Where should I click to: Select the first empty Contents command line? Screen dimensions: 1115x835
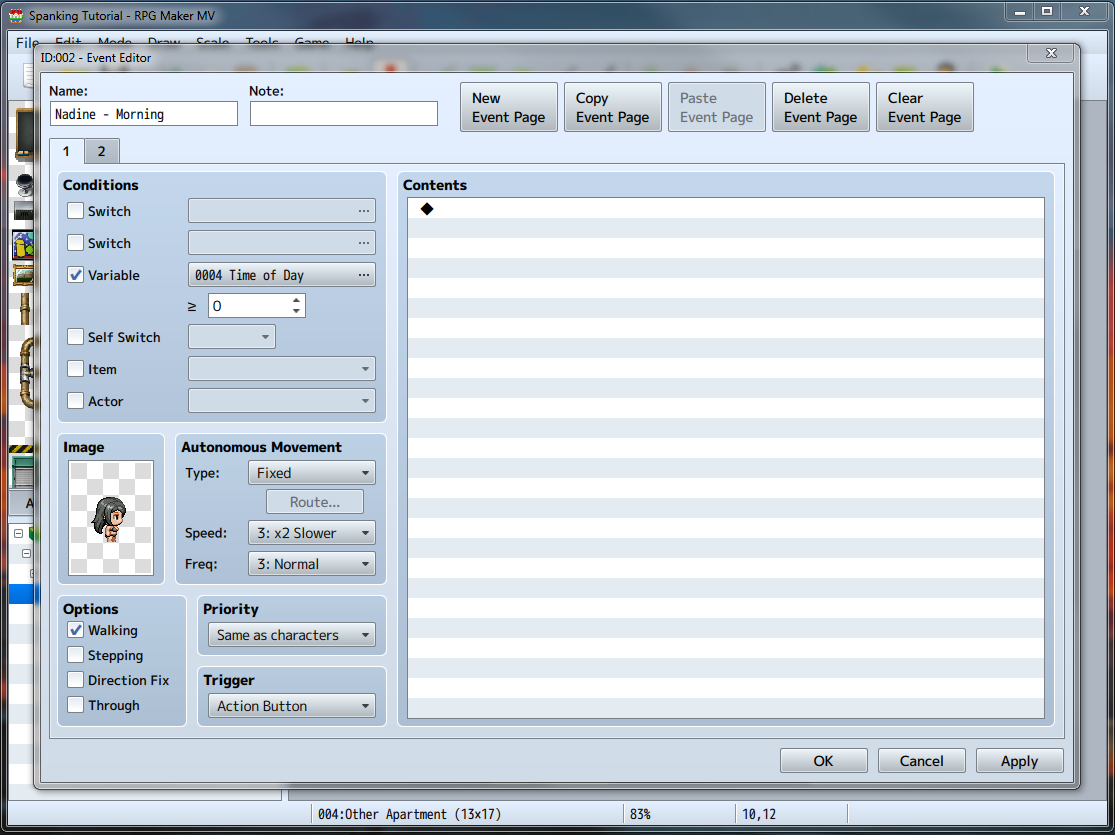(x=725, y=208)
